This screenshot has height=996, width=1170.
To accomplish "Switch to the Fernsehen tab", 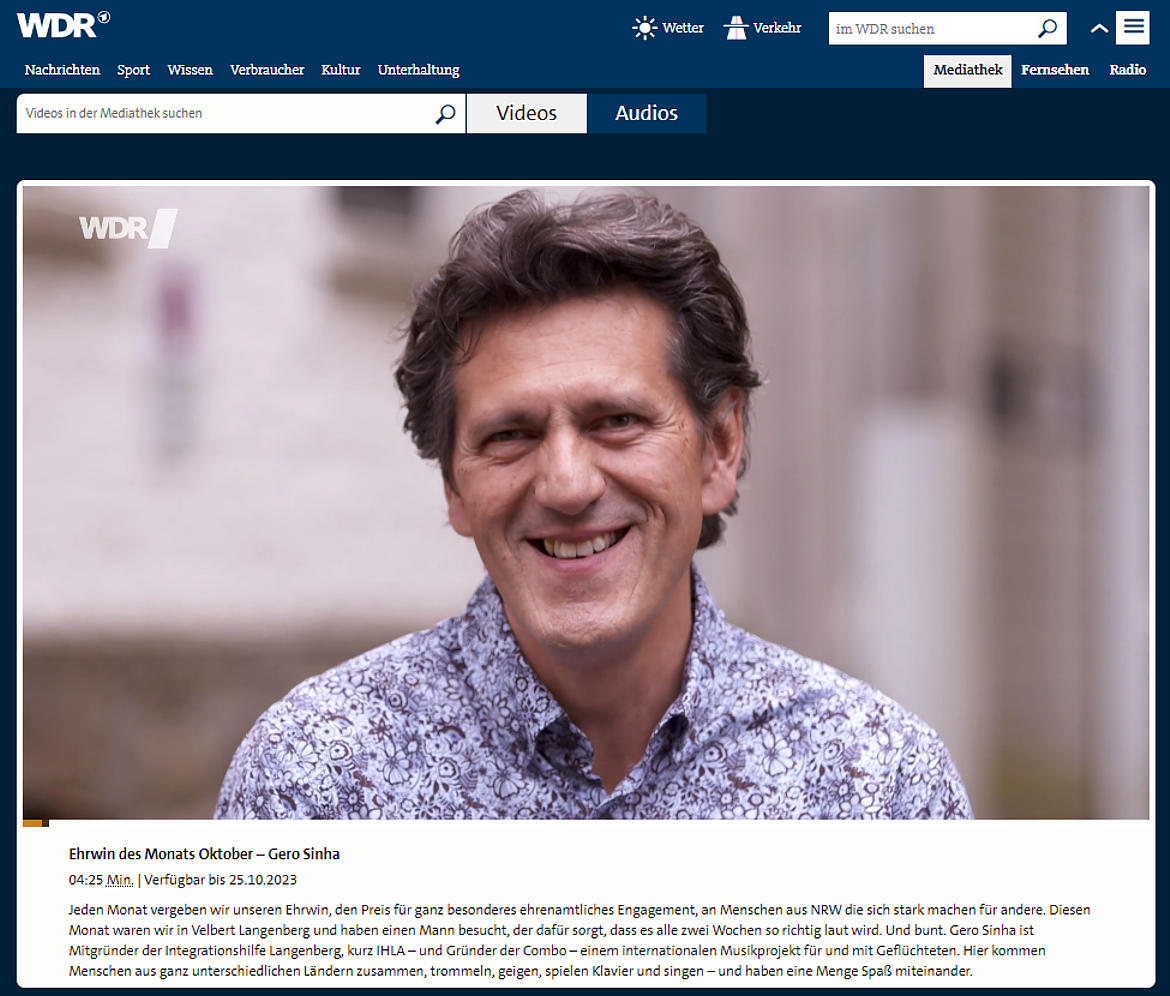I will click(x=1055, y=69).
